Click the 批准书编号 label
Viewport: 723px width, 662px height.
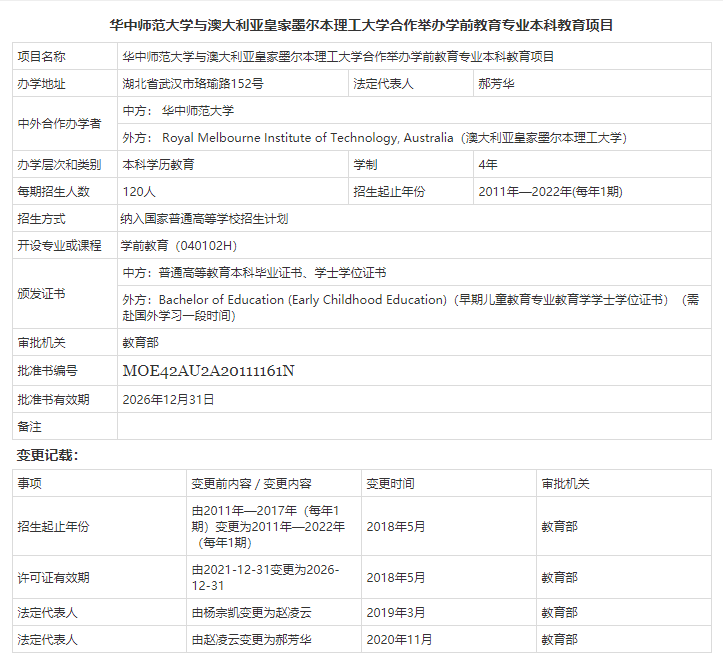[47, 371]
